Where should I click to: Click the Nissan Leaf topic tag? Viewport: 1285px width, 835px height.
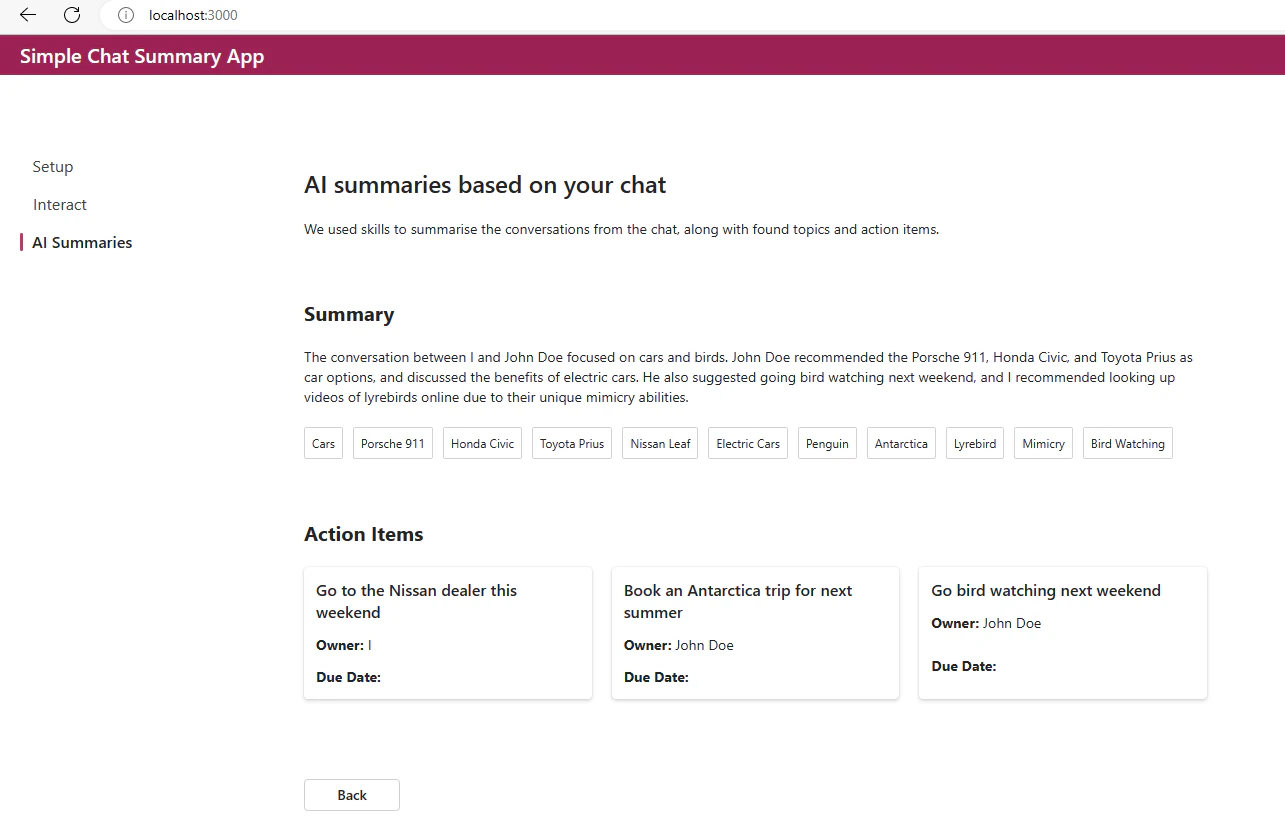[660, 444]
